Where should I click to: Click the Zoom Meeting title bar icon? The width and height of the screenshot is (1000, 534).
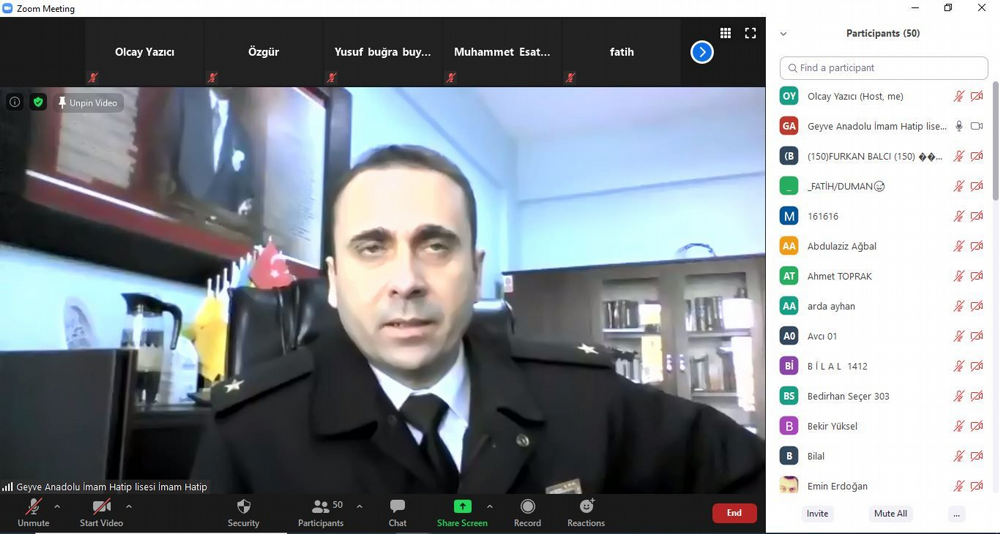(x=7, y=8)
